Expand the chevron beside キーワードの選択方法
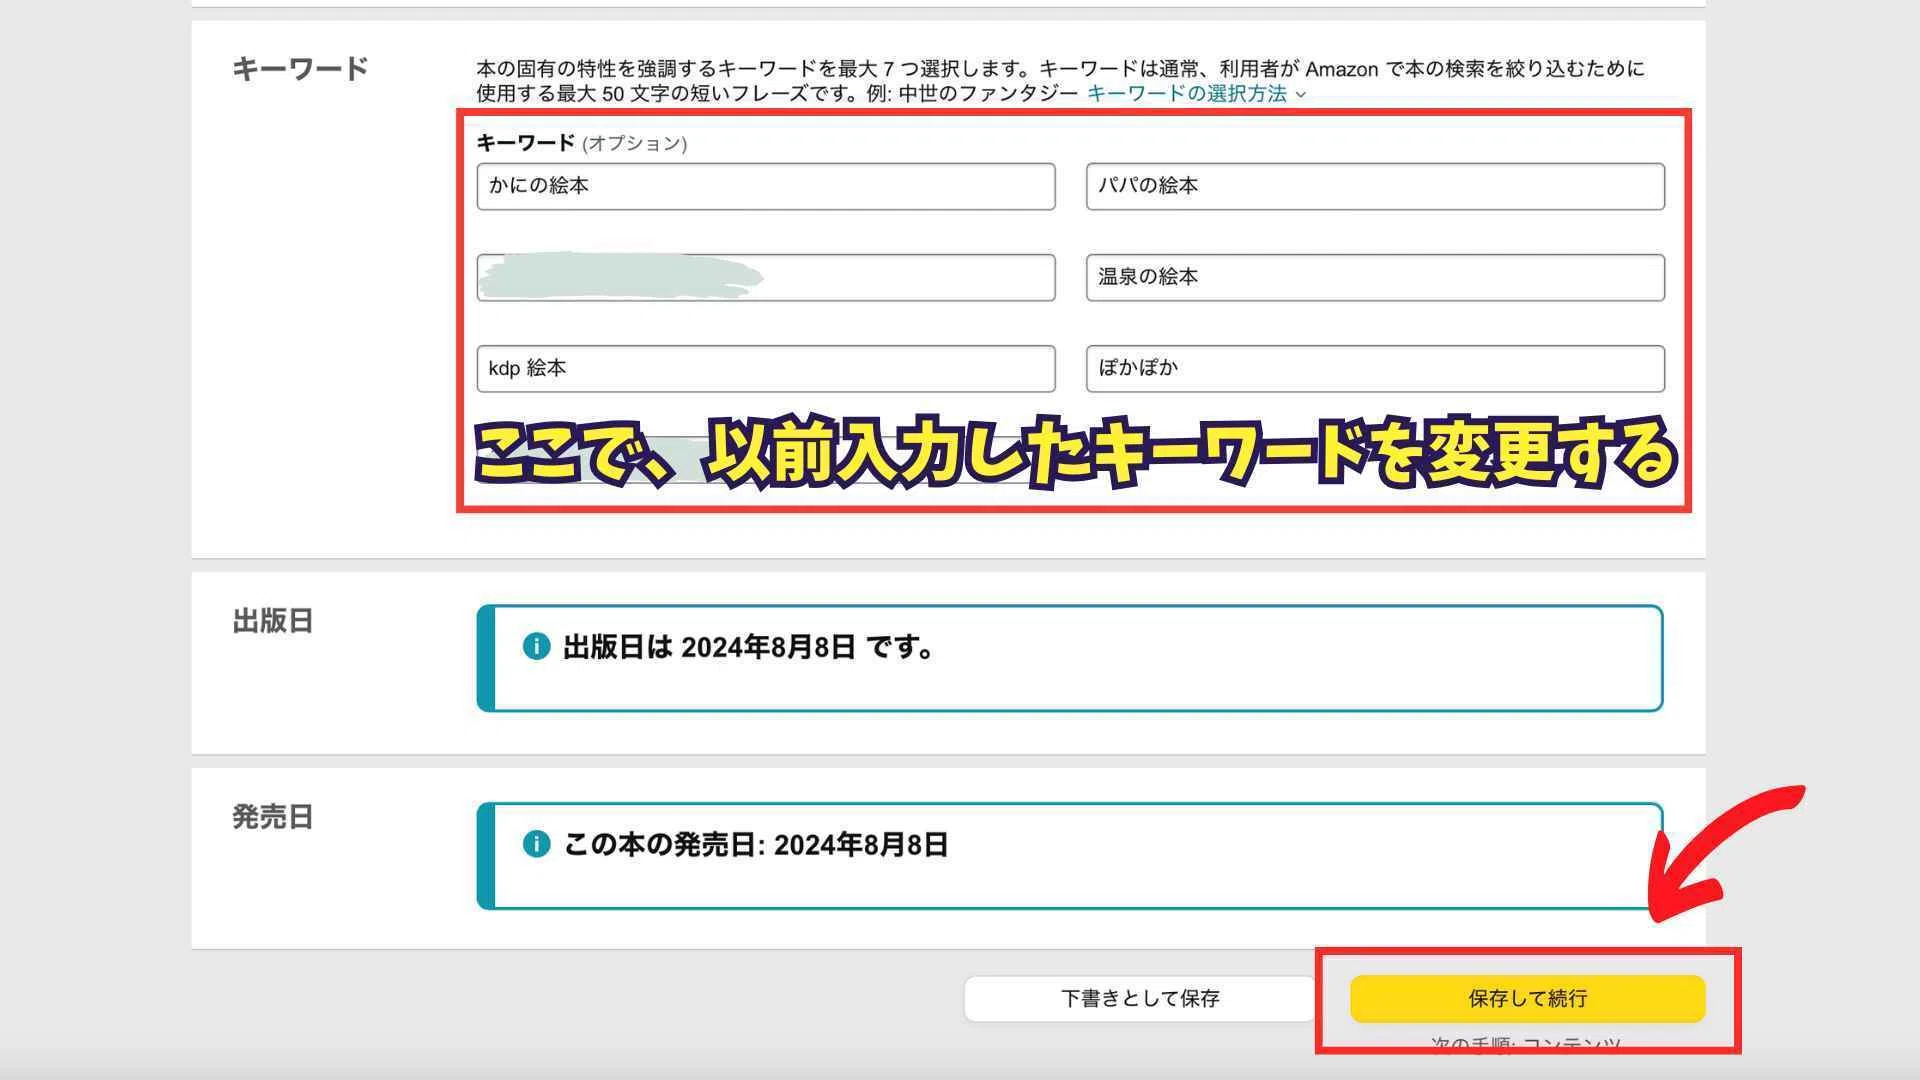 coord(1300,94)
